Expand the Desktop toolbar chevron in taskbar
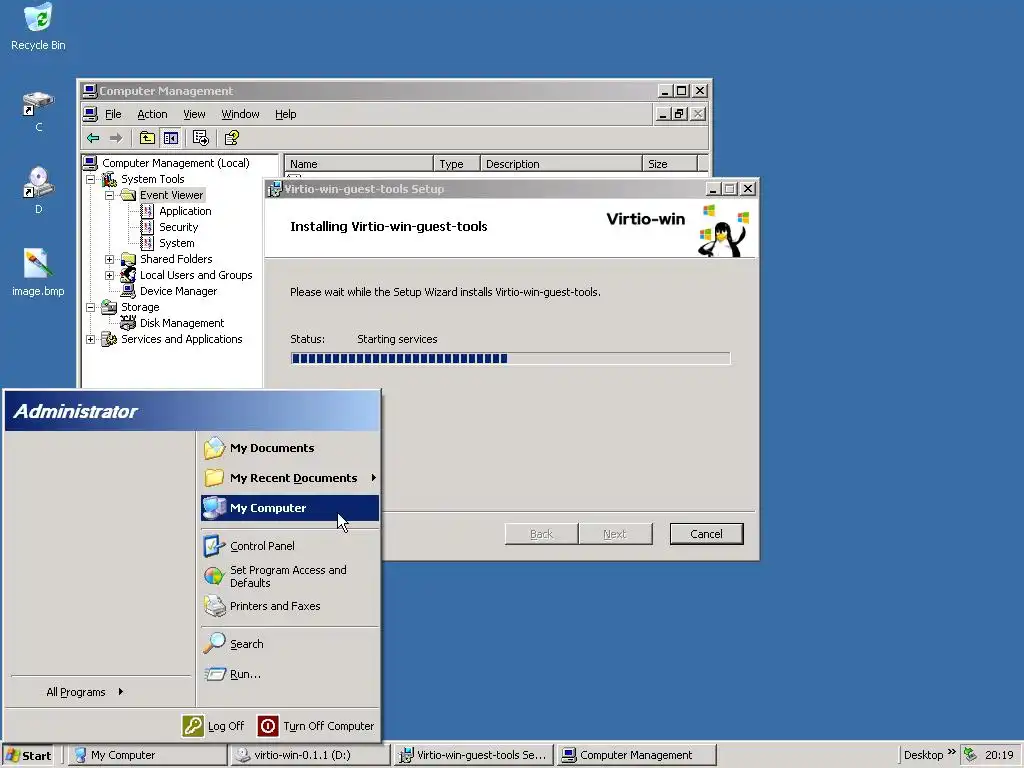 (x=952, y=752)
